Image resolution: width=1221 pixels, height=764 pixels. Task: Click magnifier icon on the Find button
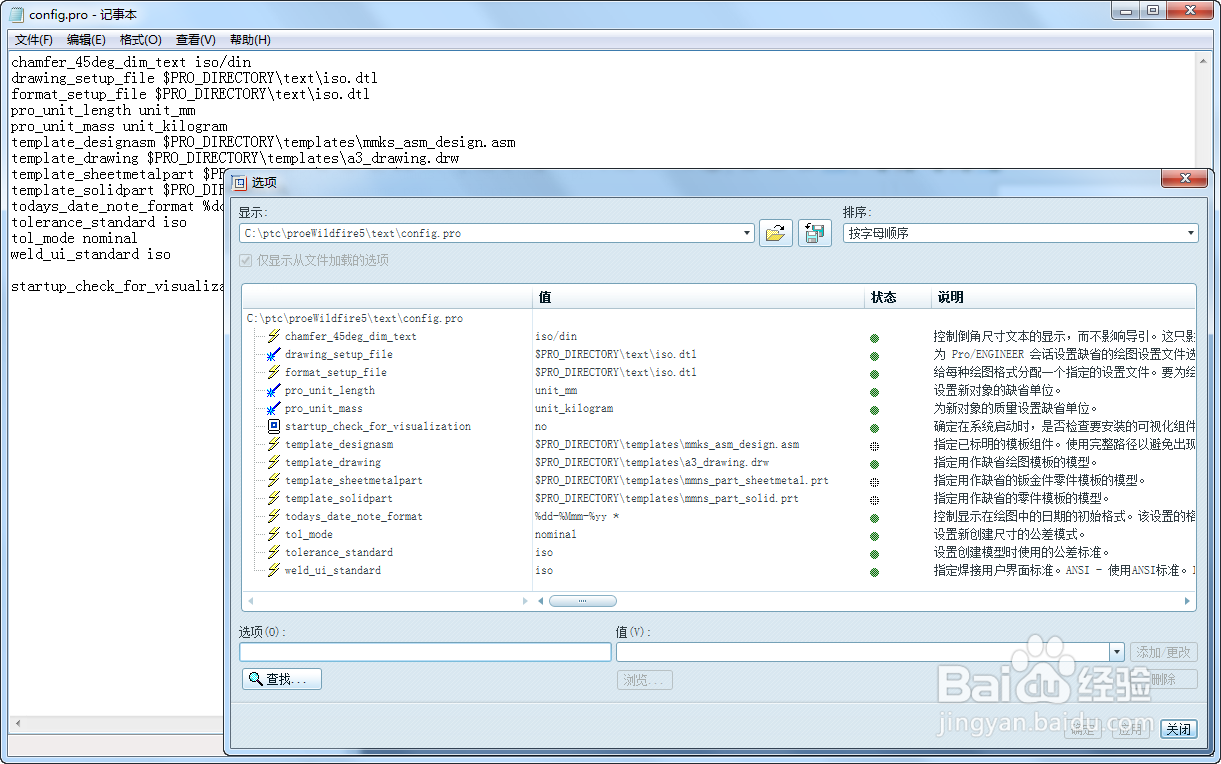click(x=255, y=679)
